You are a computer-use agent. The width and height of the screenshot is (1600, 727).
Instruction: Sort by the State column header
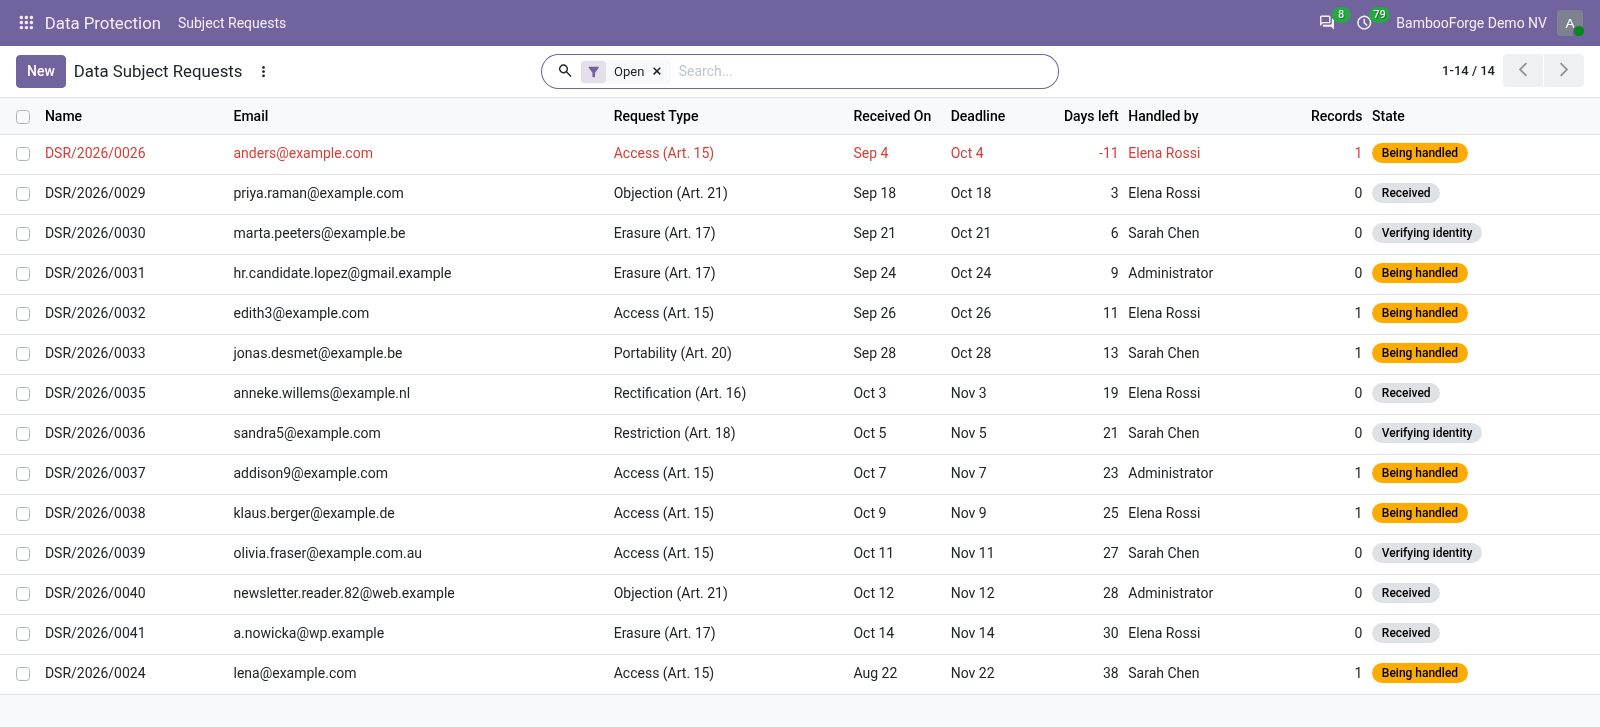1388,116
